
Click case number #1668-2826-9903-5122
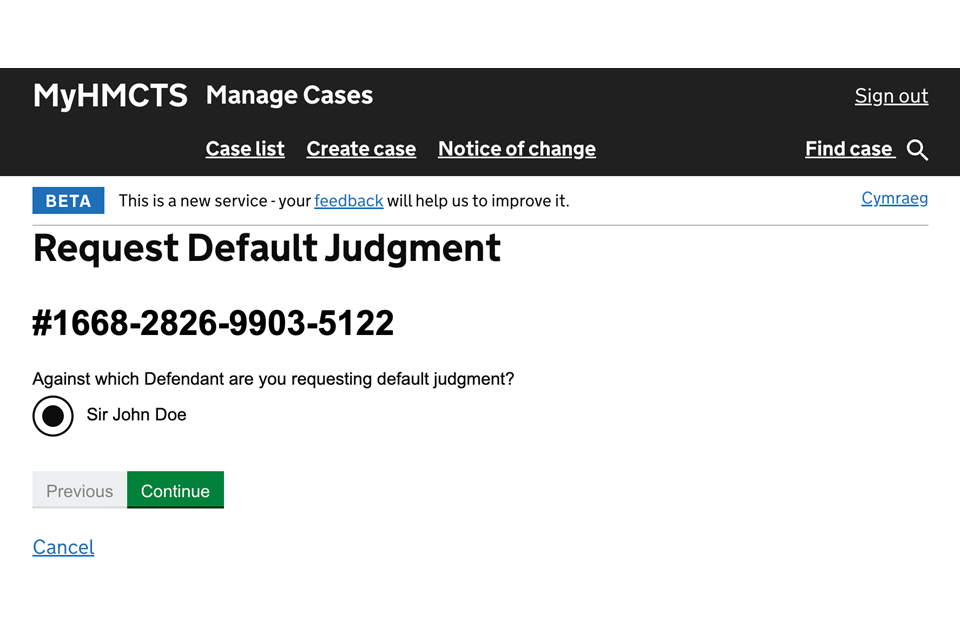pyautogui.click(x=213, y=323)
